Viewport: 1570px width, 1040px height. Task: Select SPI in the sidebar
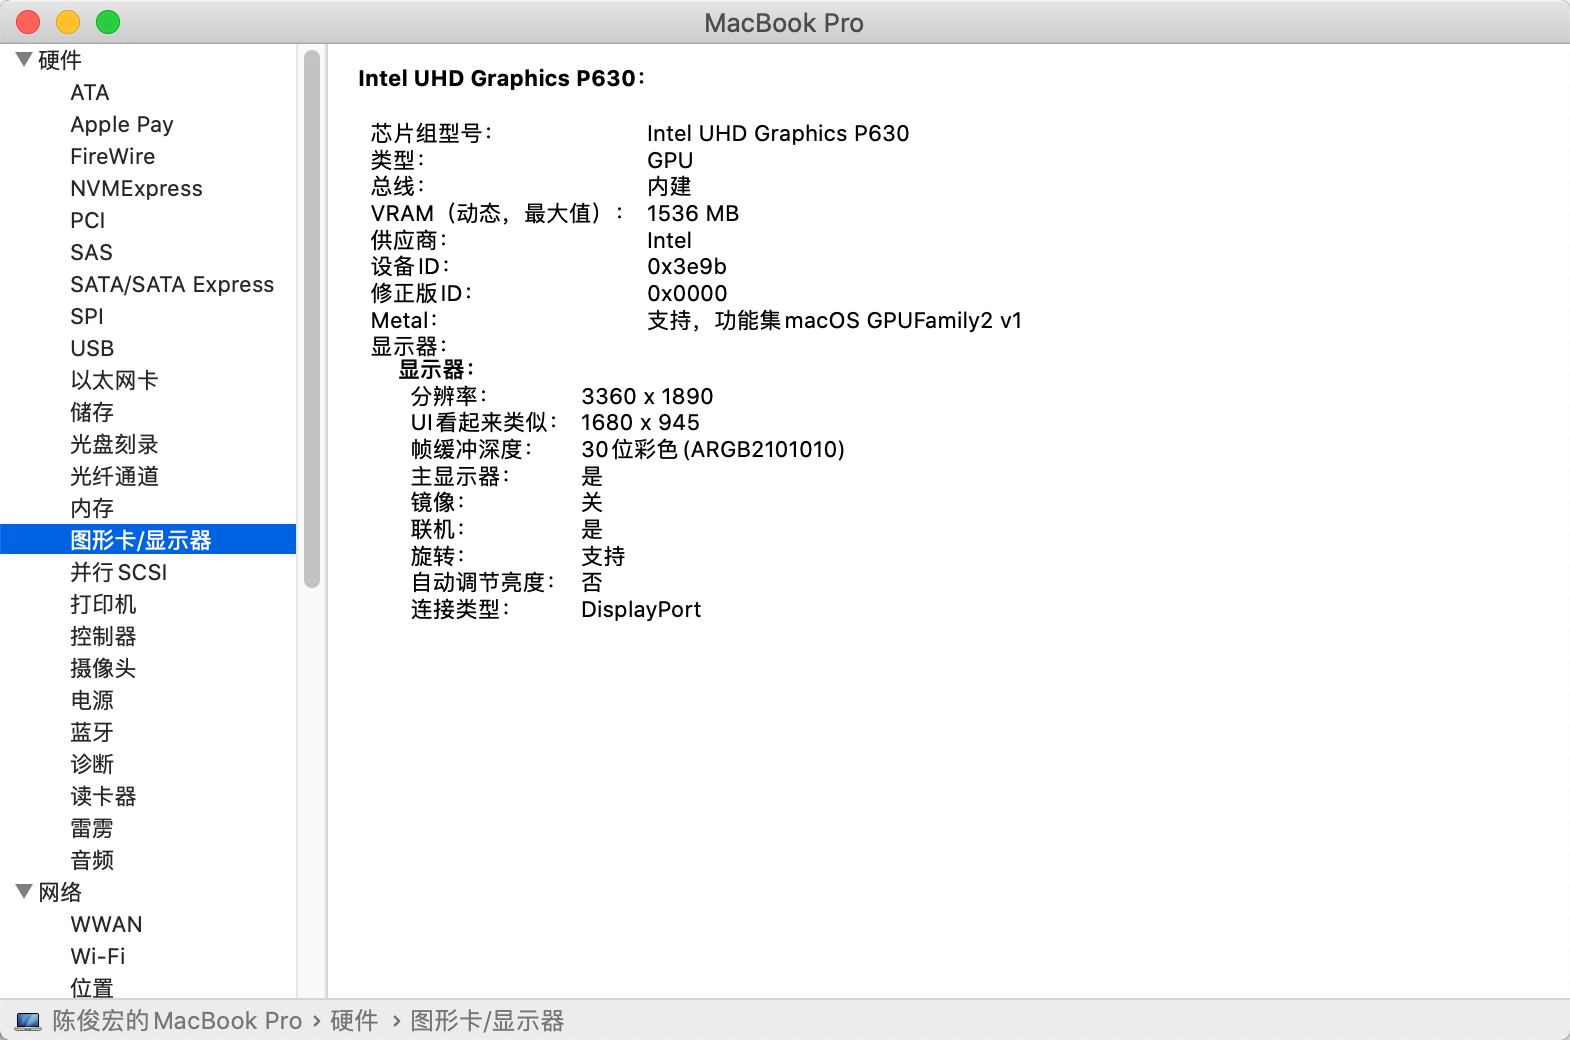point(87,317)
